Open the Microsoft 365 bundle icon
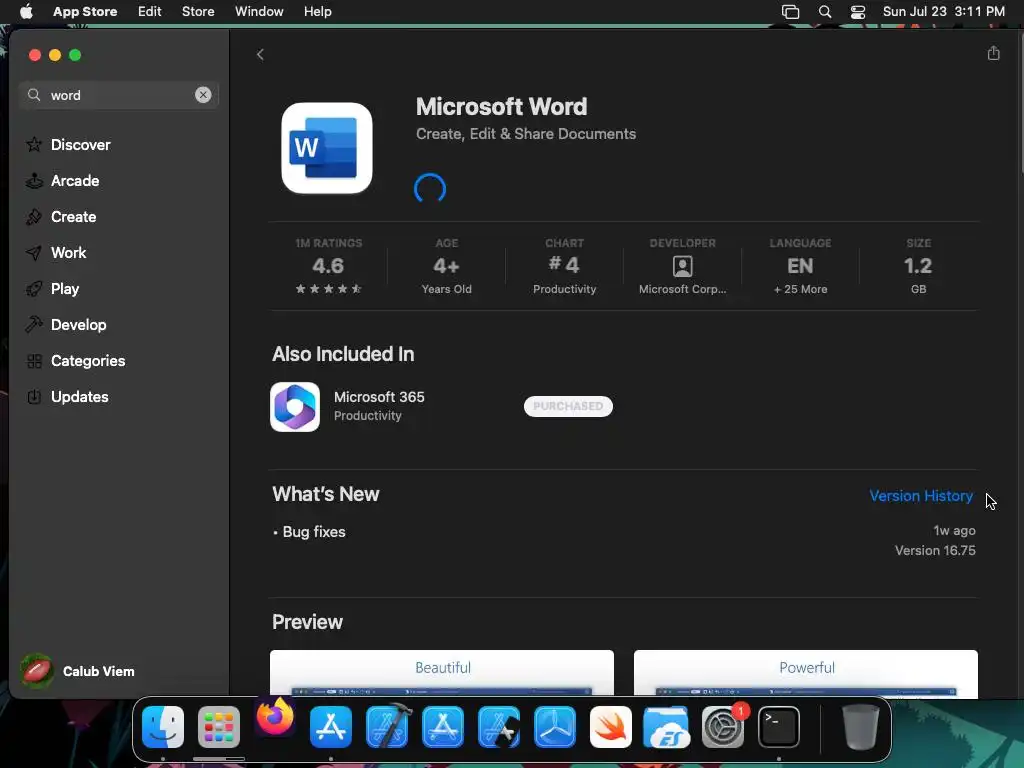The height and width of the screenshot is (768, 1024). coord(295,407)
